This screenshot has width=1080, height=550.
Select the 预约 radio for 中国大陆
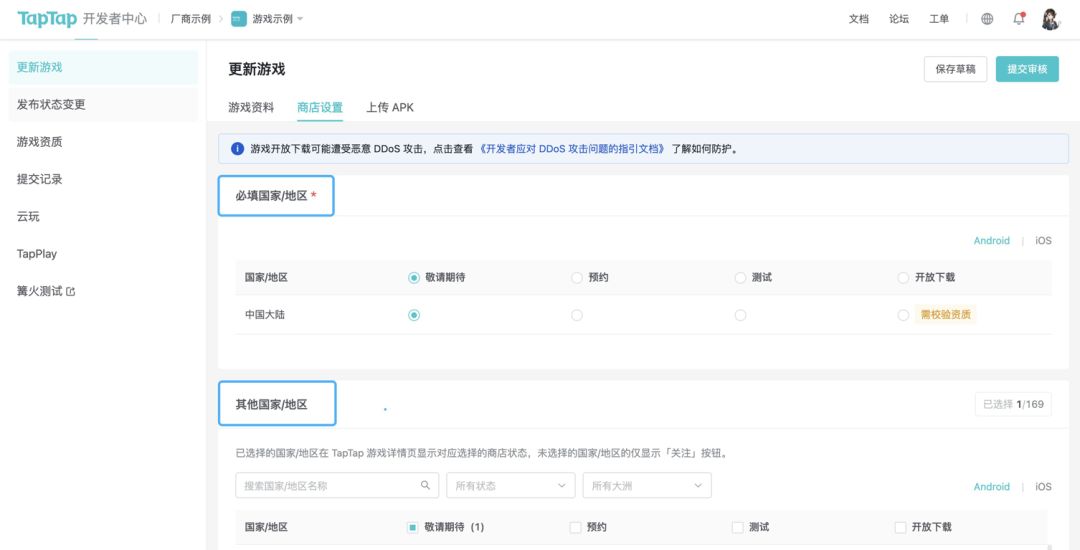576,315
